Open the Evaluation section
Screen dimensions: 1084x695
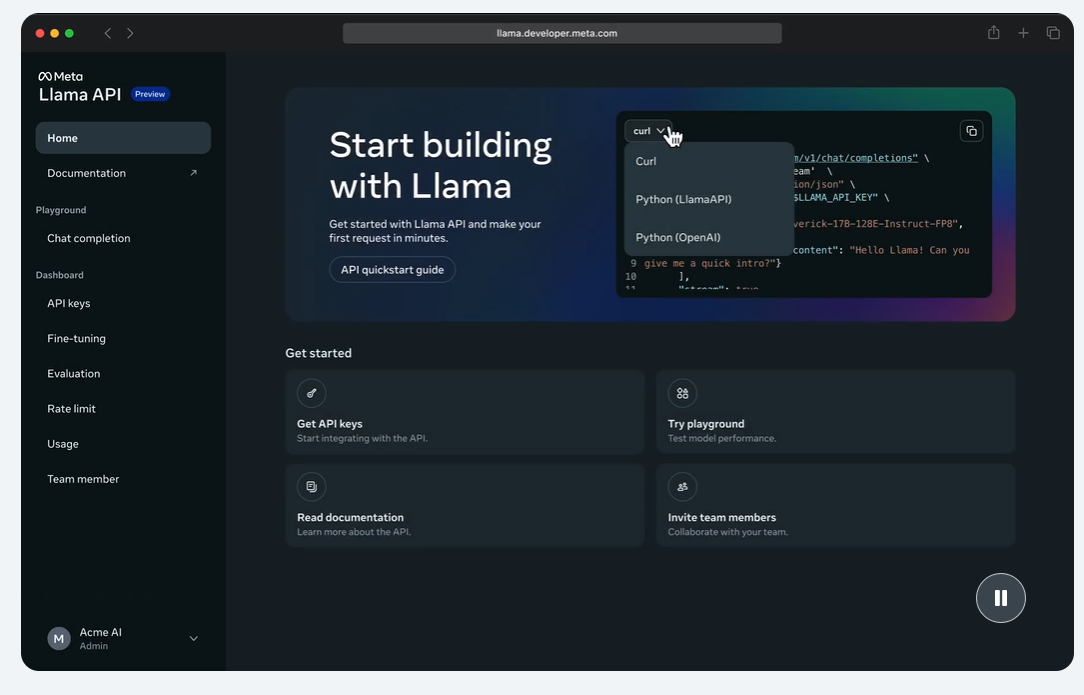point(123,373)
